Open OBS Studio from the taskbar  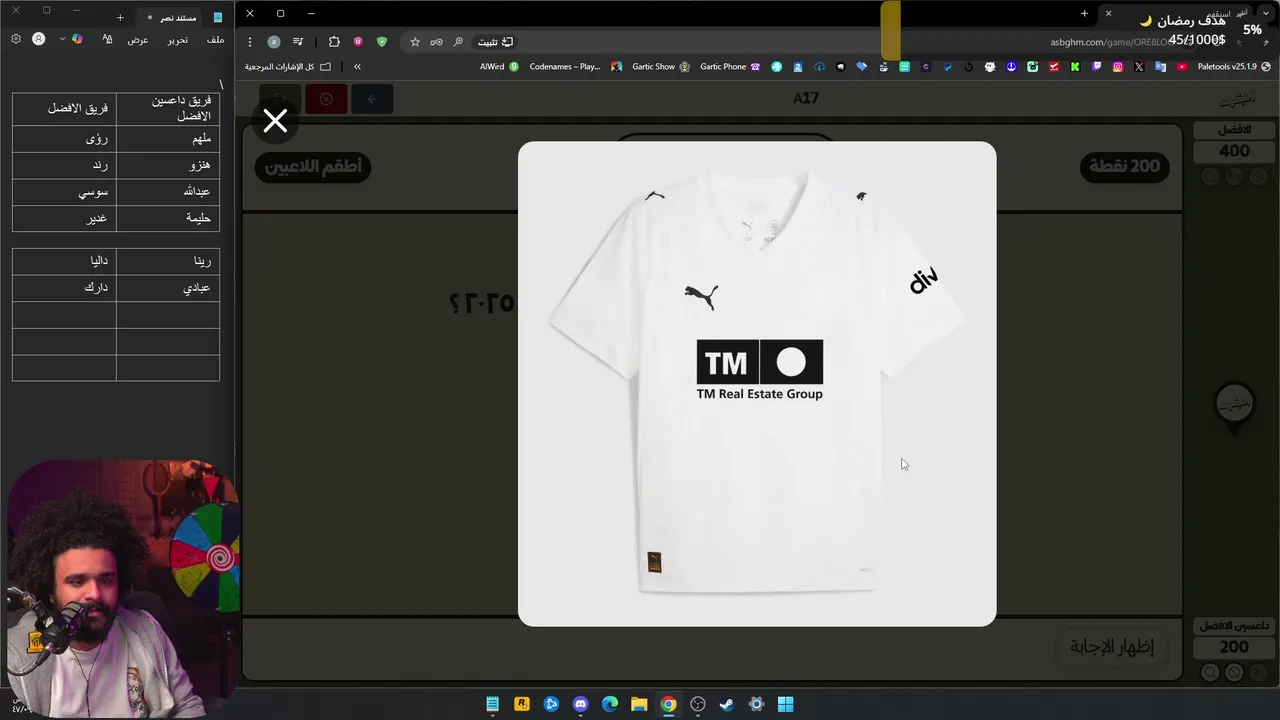[698, 704]
